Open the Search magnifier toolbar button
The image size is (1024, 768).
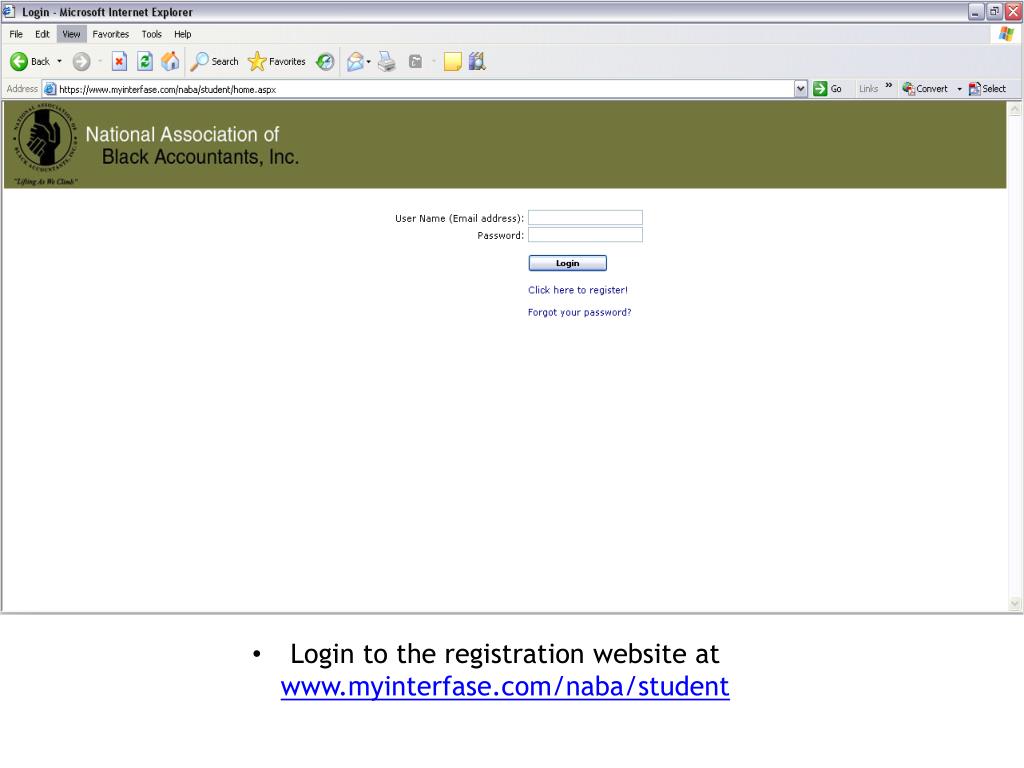pos(214,61)
